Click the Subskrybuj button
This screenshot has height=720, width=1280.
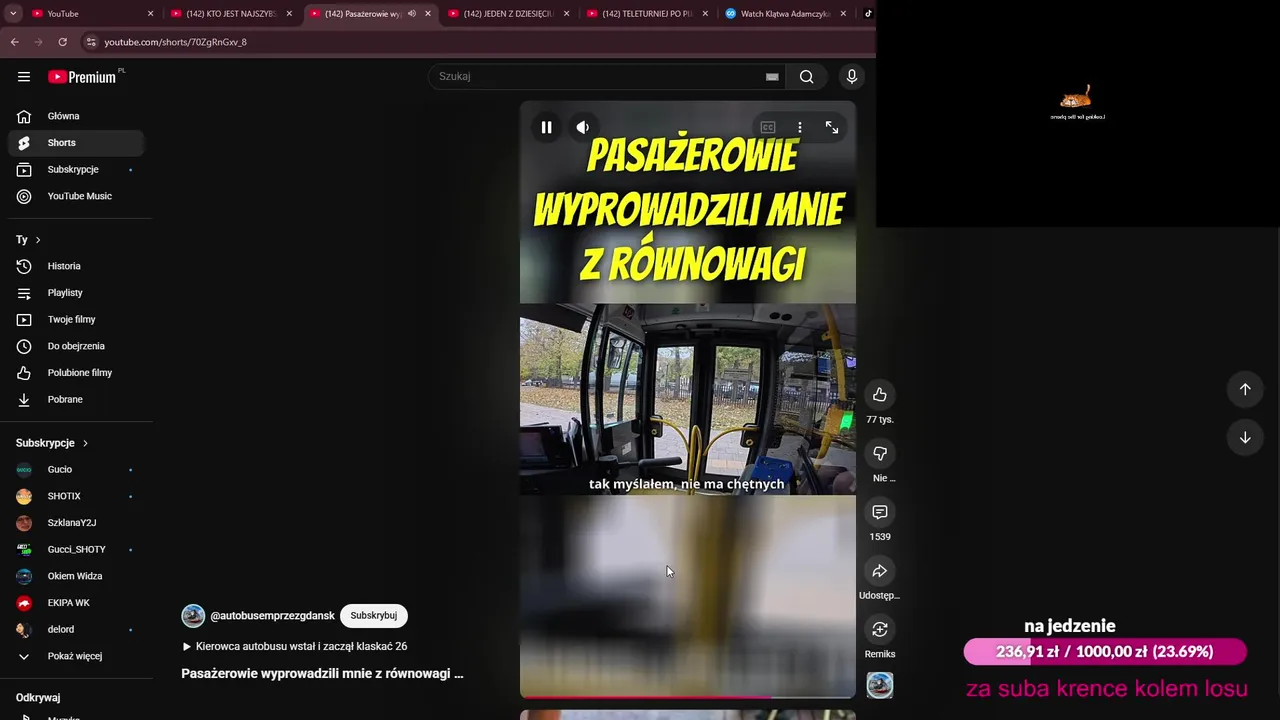(x=374, y=616)
